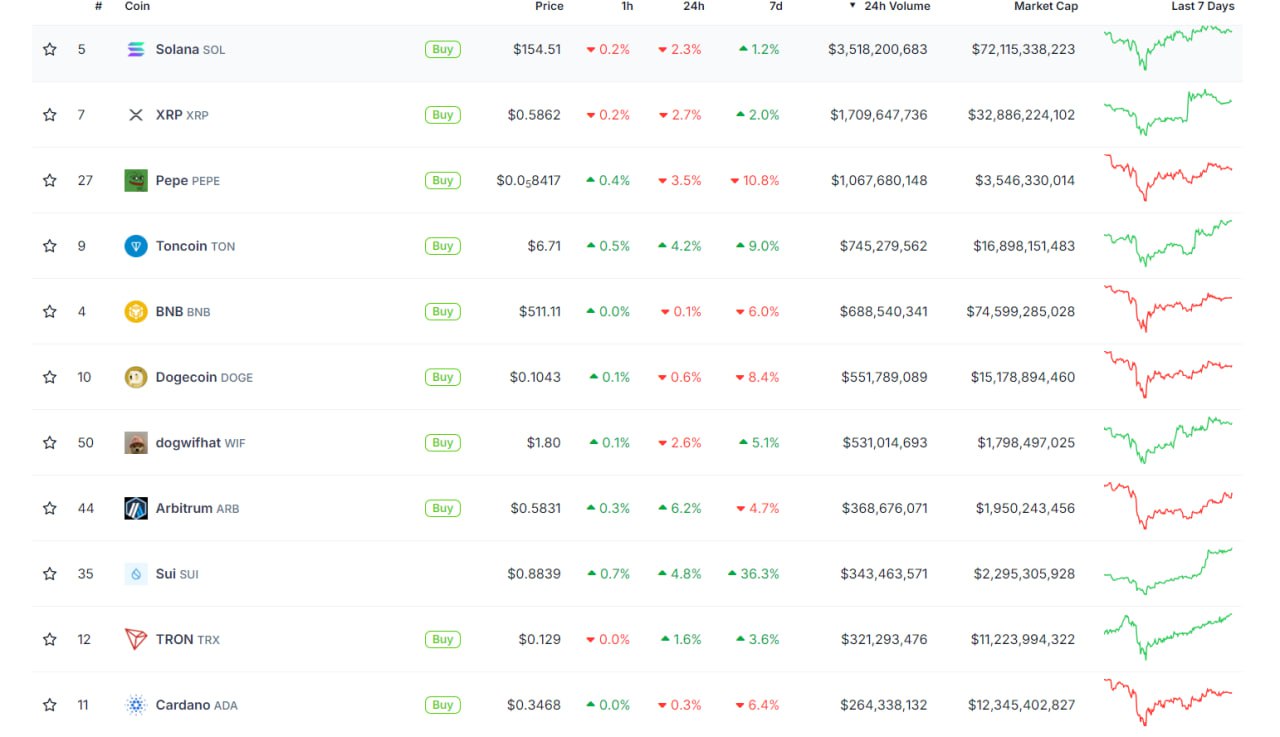Toggle the favorite star for Cardano

tap(50, 705)
